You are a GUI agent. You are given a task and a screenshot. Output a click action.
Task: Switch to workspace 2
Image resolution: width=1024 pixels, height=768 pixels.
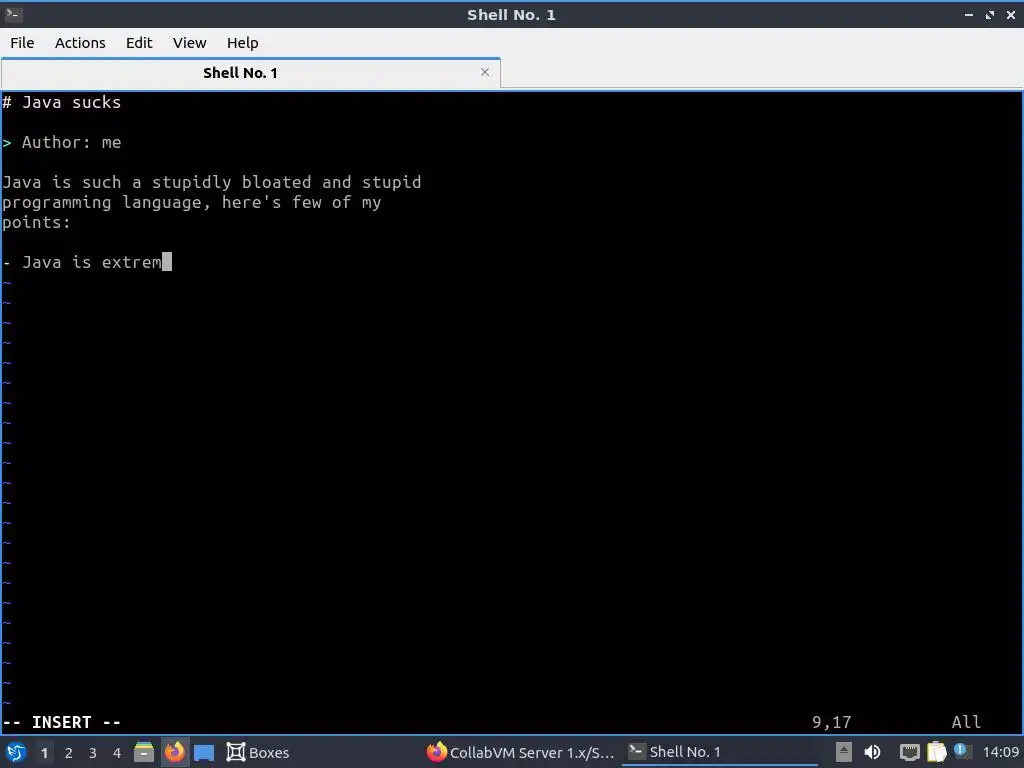pyautogui.click(x=69, y=753)
